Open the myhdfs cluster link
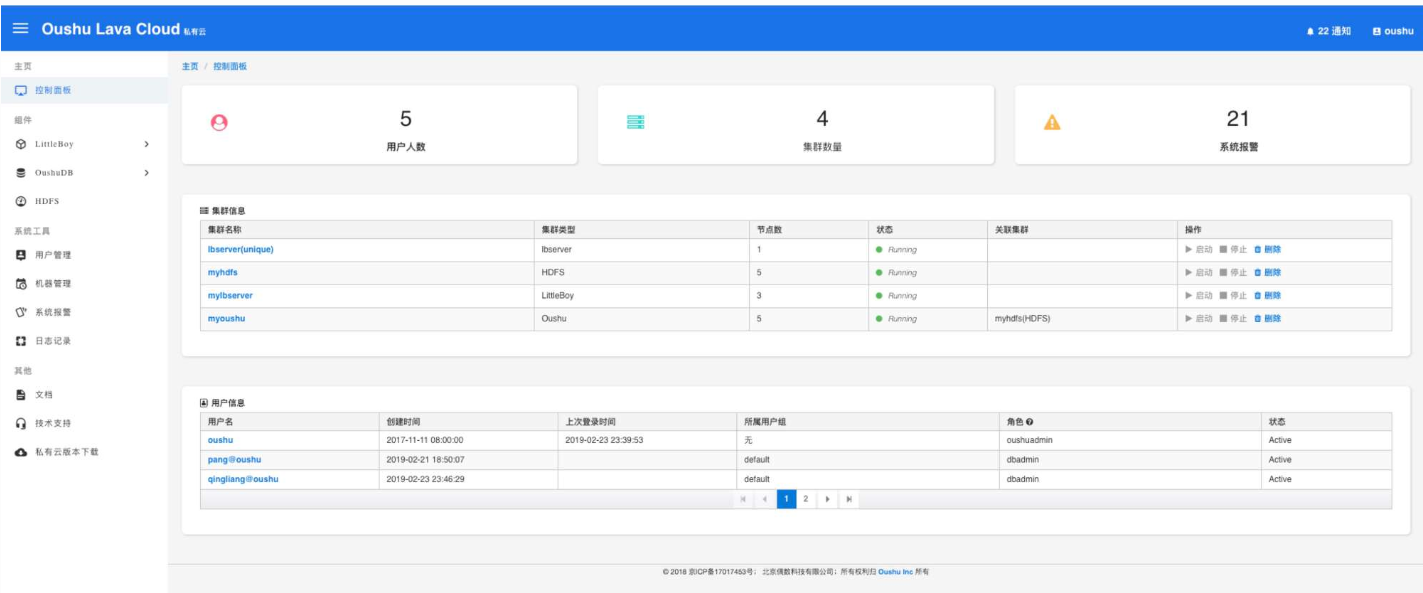Screen dimensions: 1423x593 [222, 272]
